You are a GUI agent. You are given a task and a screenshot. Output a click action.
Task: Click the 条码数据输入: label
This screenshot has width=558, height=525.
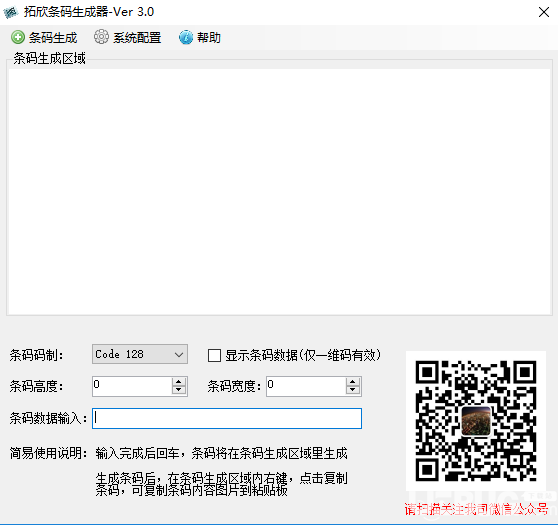48,418
